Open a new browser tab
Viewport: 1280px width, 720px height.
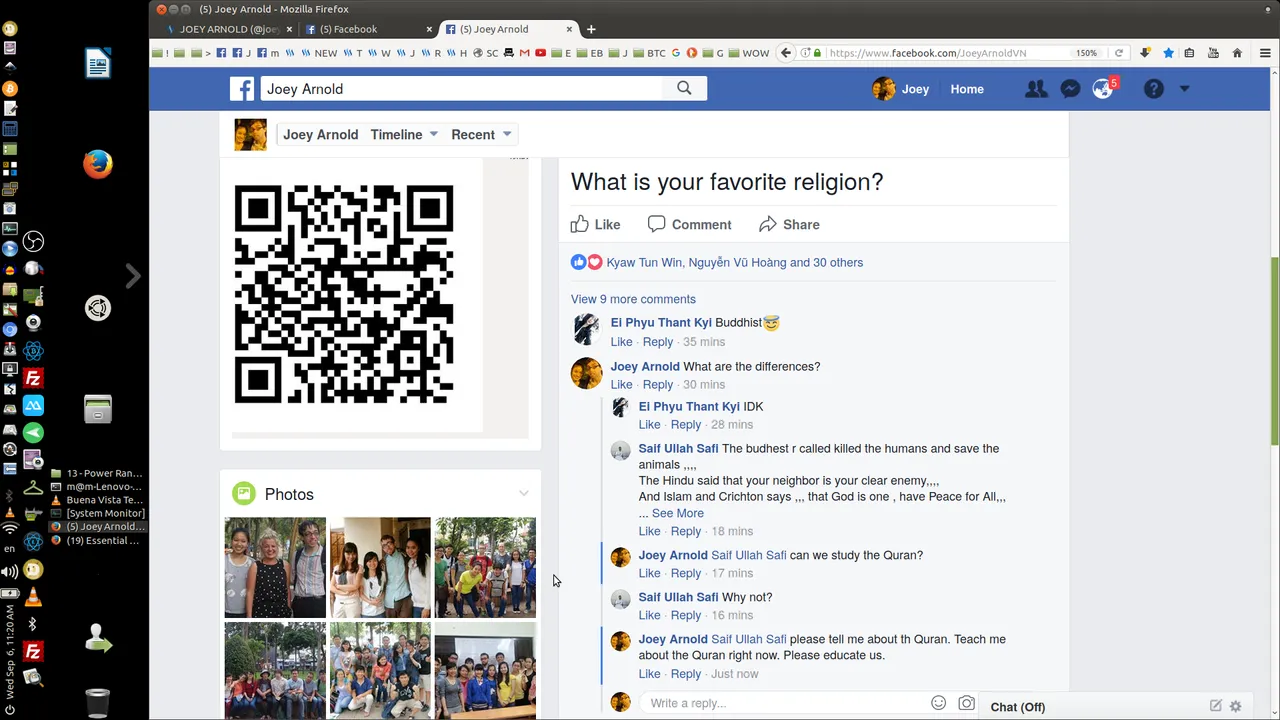pyautogui.click(x=591, y=29)
